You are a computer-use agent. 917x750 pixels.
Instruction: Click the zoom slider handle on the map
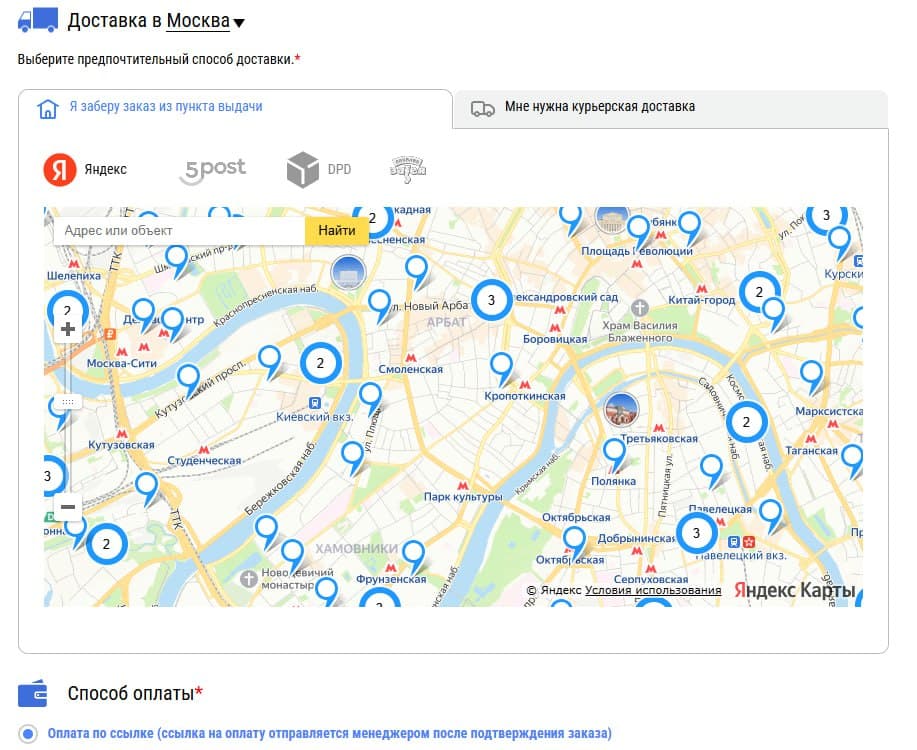click(x=66, y=401)
